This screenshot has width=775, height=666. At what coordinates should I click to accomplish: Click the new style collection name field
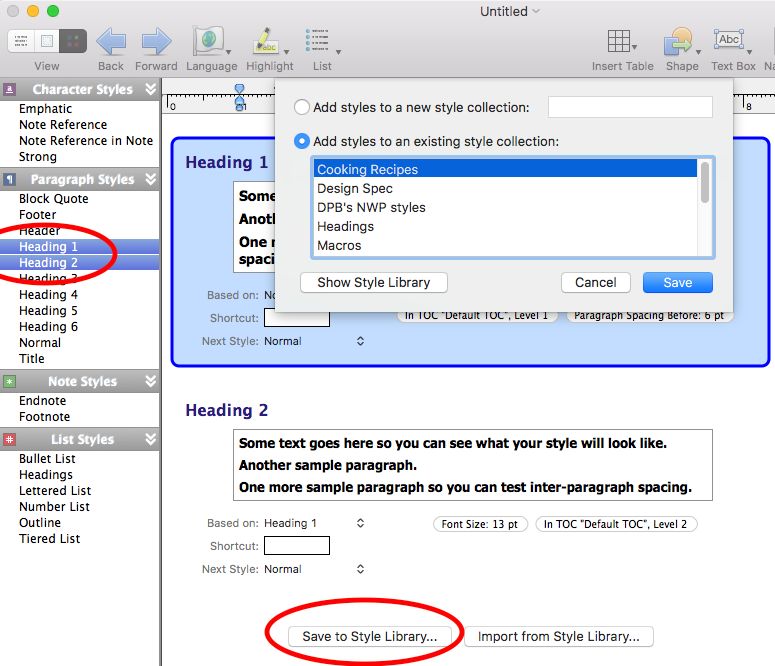tap(630, 107)
